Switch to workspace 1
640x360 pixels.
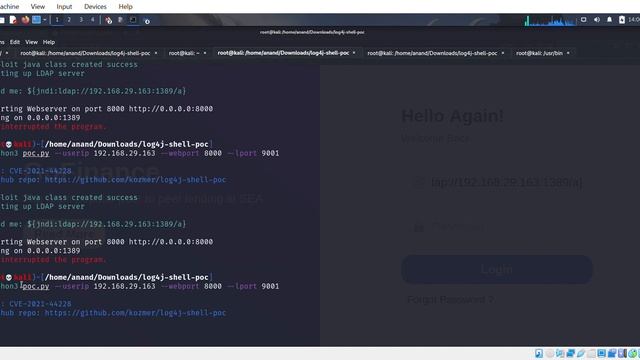[57, 20]
